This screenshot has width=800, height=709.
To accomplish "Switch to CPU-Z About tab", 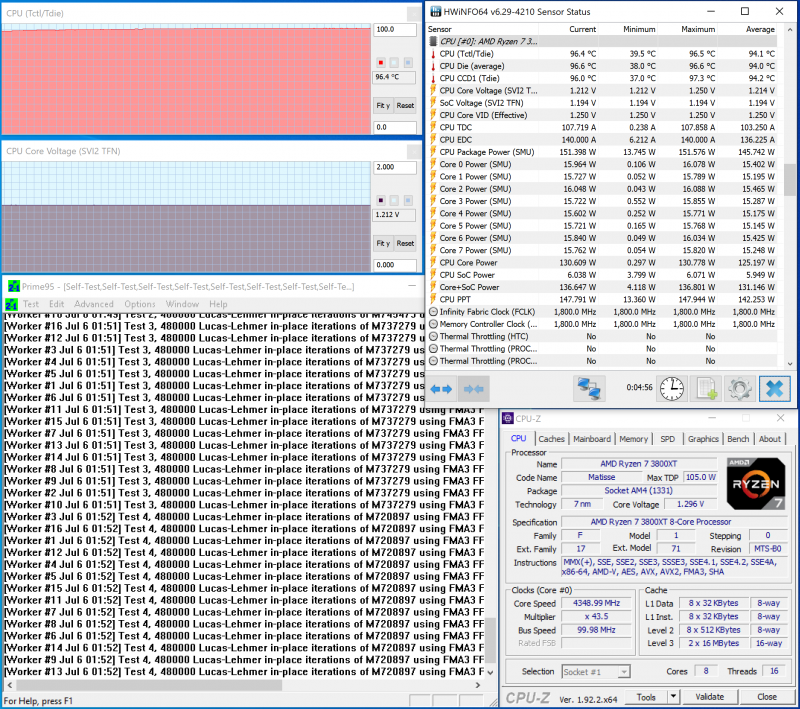I will [769, 439].
